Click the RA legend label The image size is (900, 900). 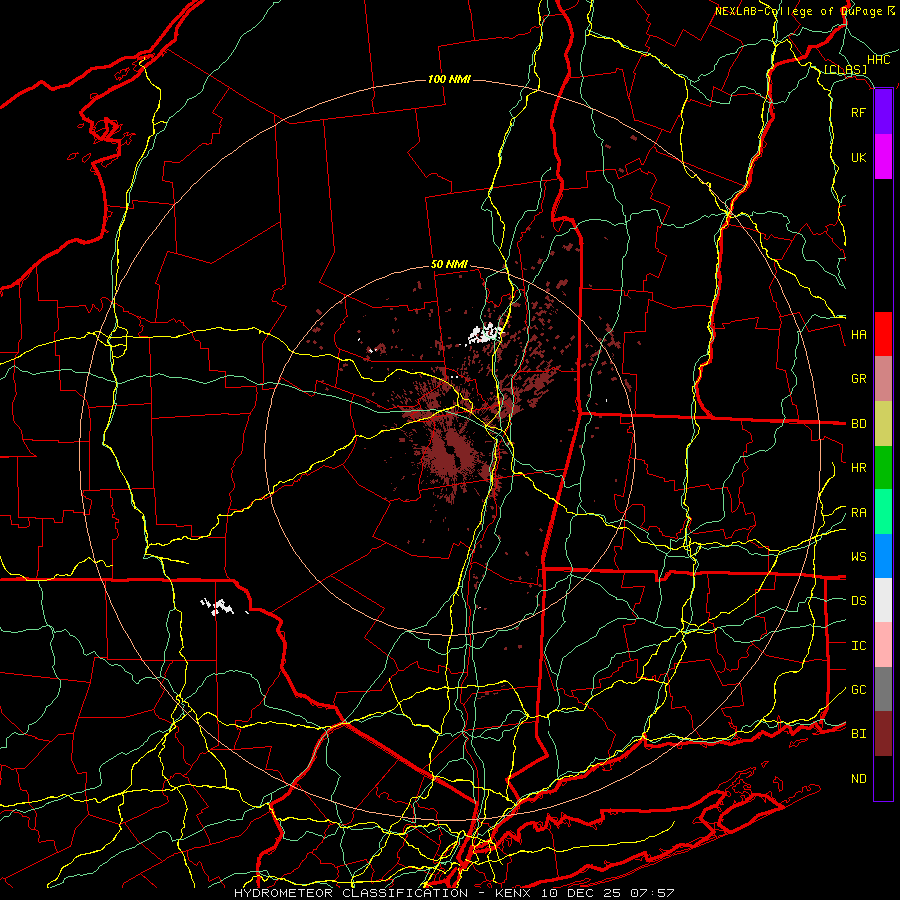tap(858, 513)
